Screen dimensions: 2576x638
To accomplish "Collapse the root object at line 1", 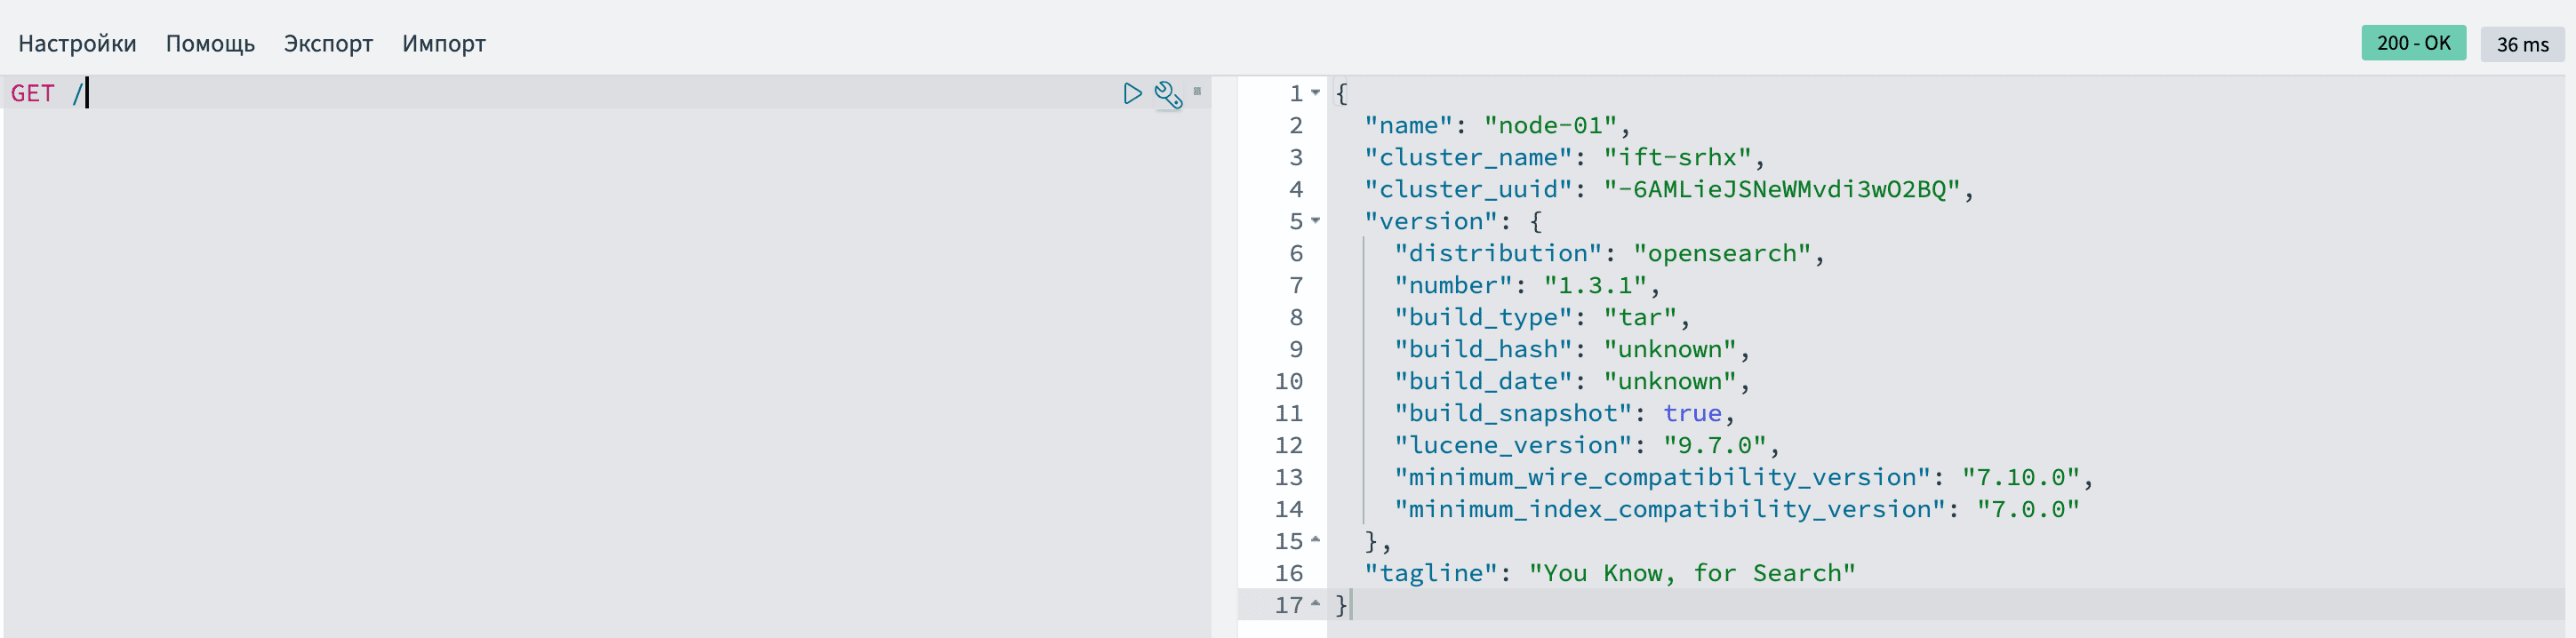I will pyautogui.click(x=1316, y=93).
